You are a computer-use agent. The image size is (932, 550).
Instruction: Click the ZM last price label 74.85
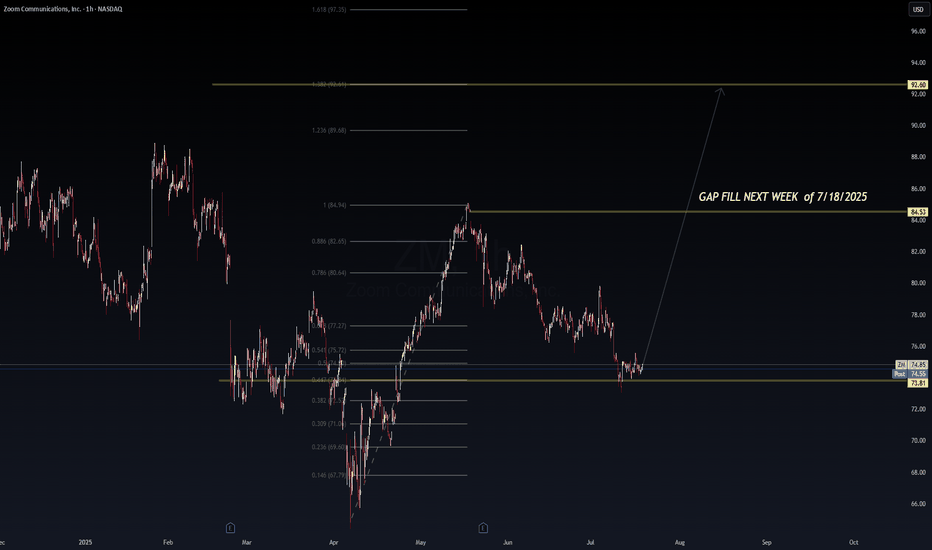[x=918, y=364]
